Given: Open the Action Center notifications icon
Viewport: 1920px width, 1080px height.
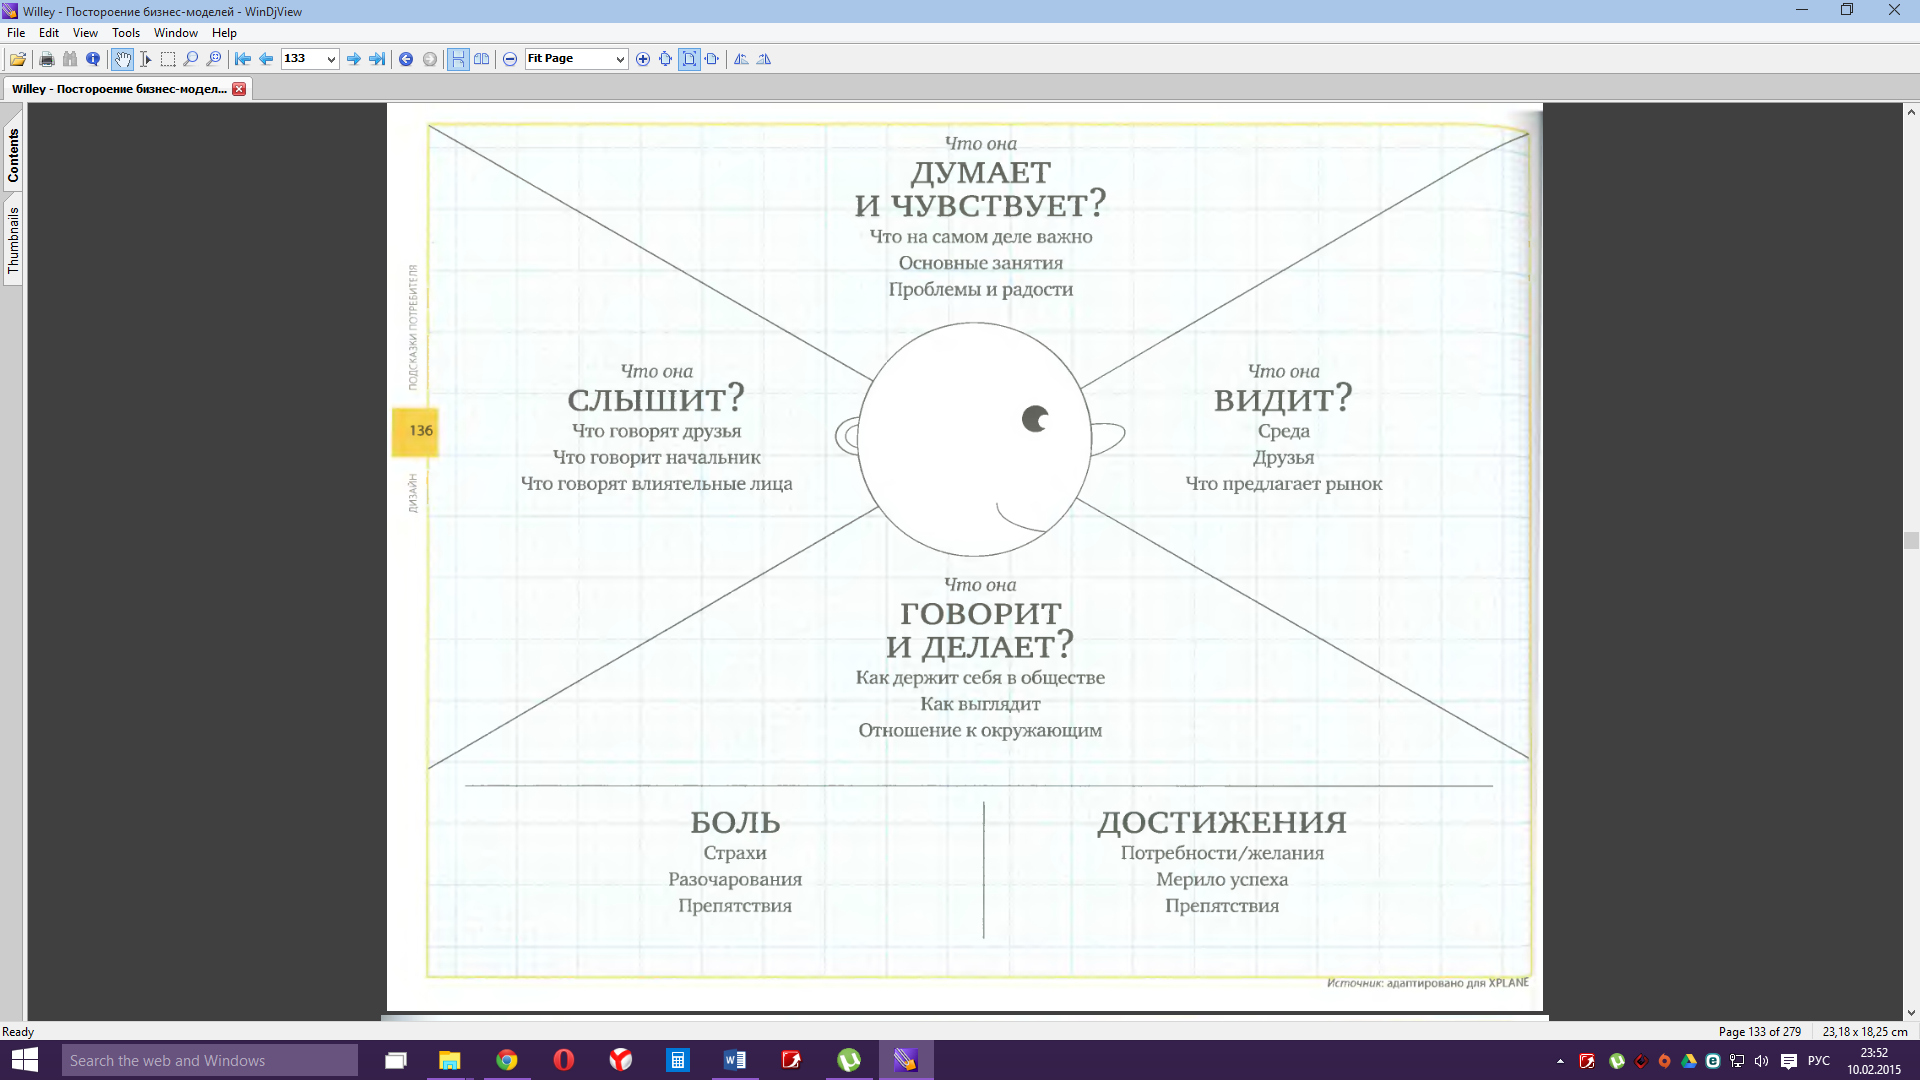Looking at the screenshot, I should pyautogui.click(x=1789, y=1061).
